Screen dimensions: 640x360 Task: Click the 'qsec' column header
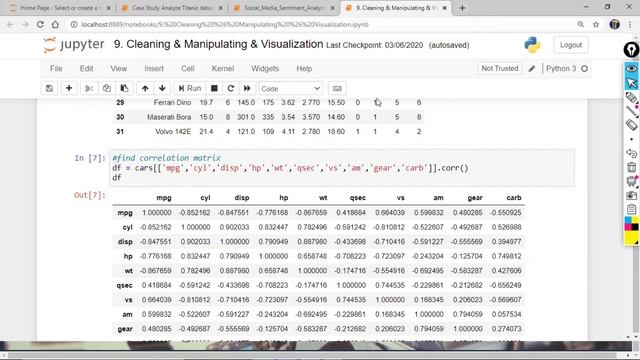(x=358, y=198)
